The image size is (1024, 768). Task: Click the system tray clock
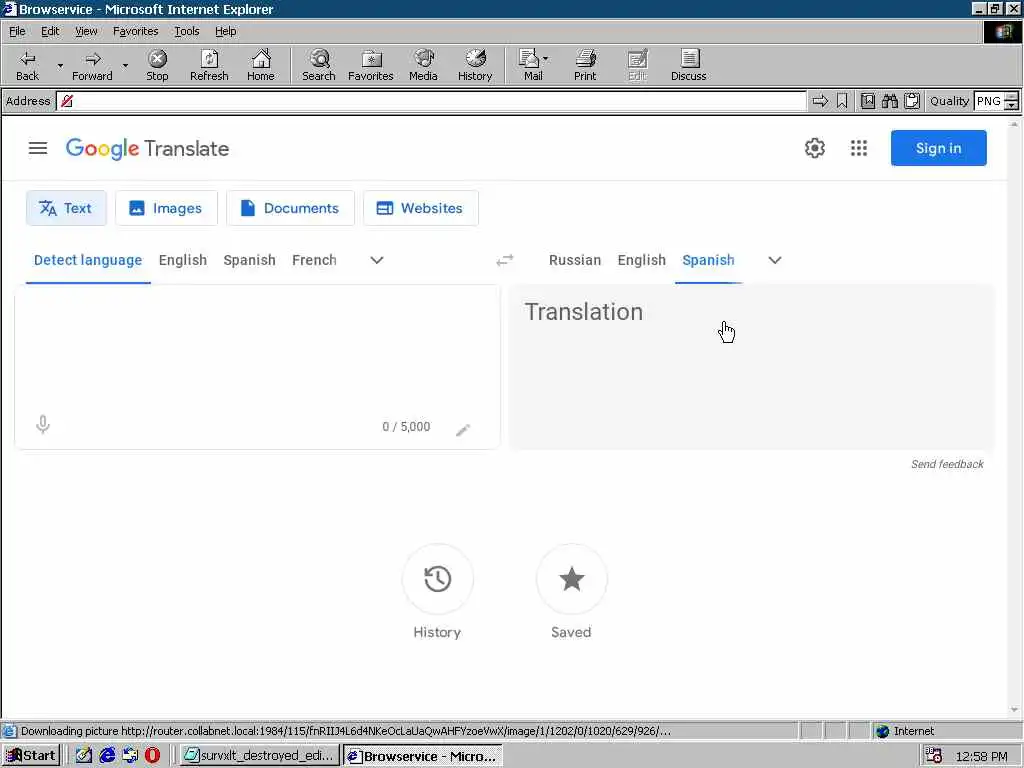pyautogui.click(x=982, y=756)
